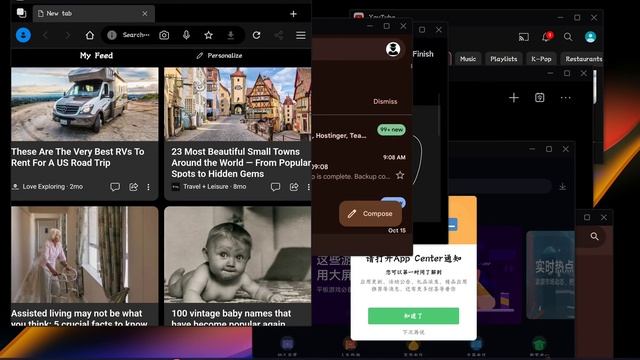Screen dimensions: 640x360
Task: Cast from YouTube window
Action: pyautogui.click(x=524, y=37)
